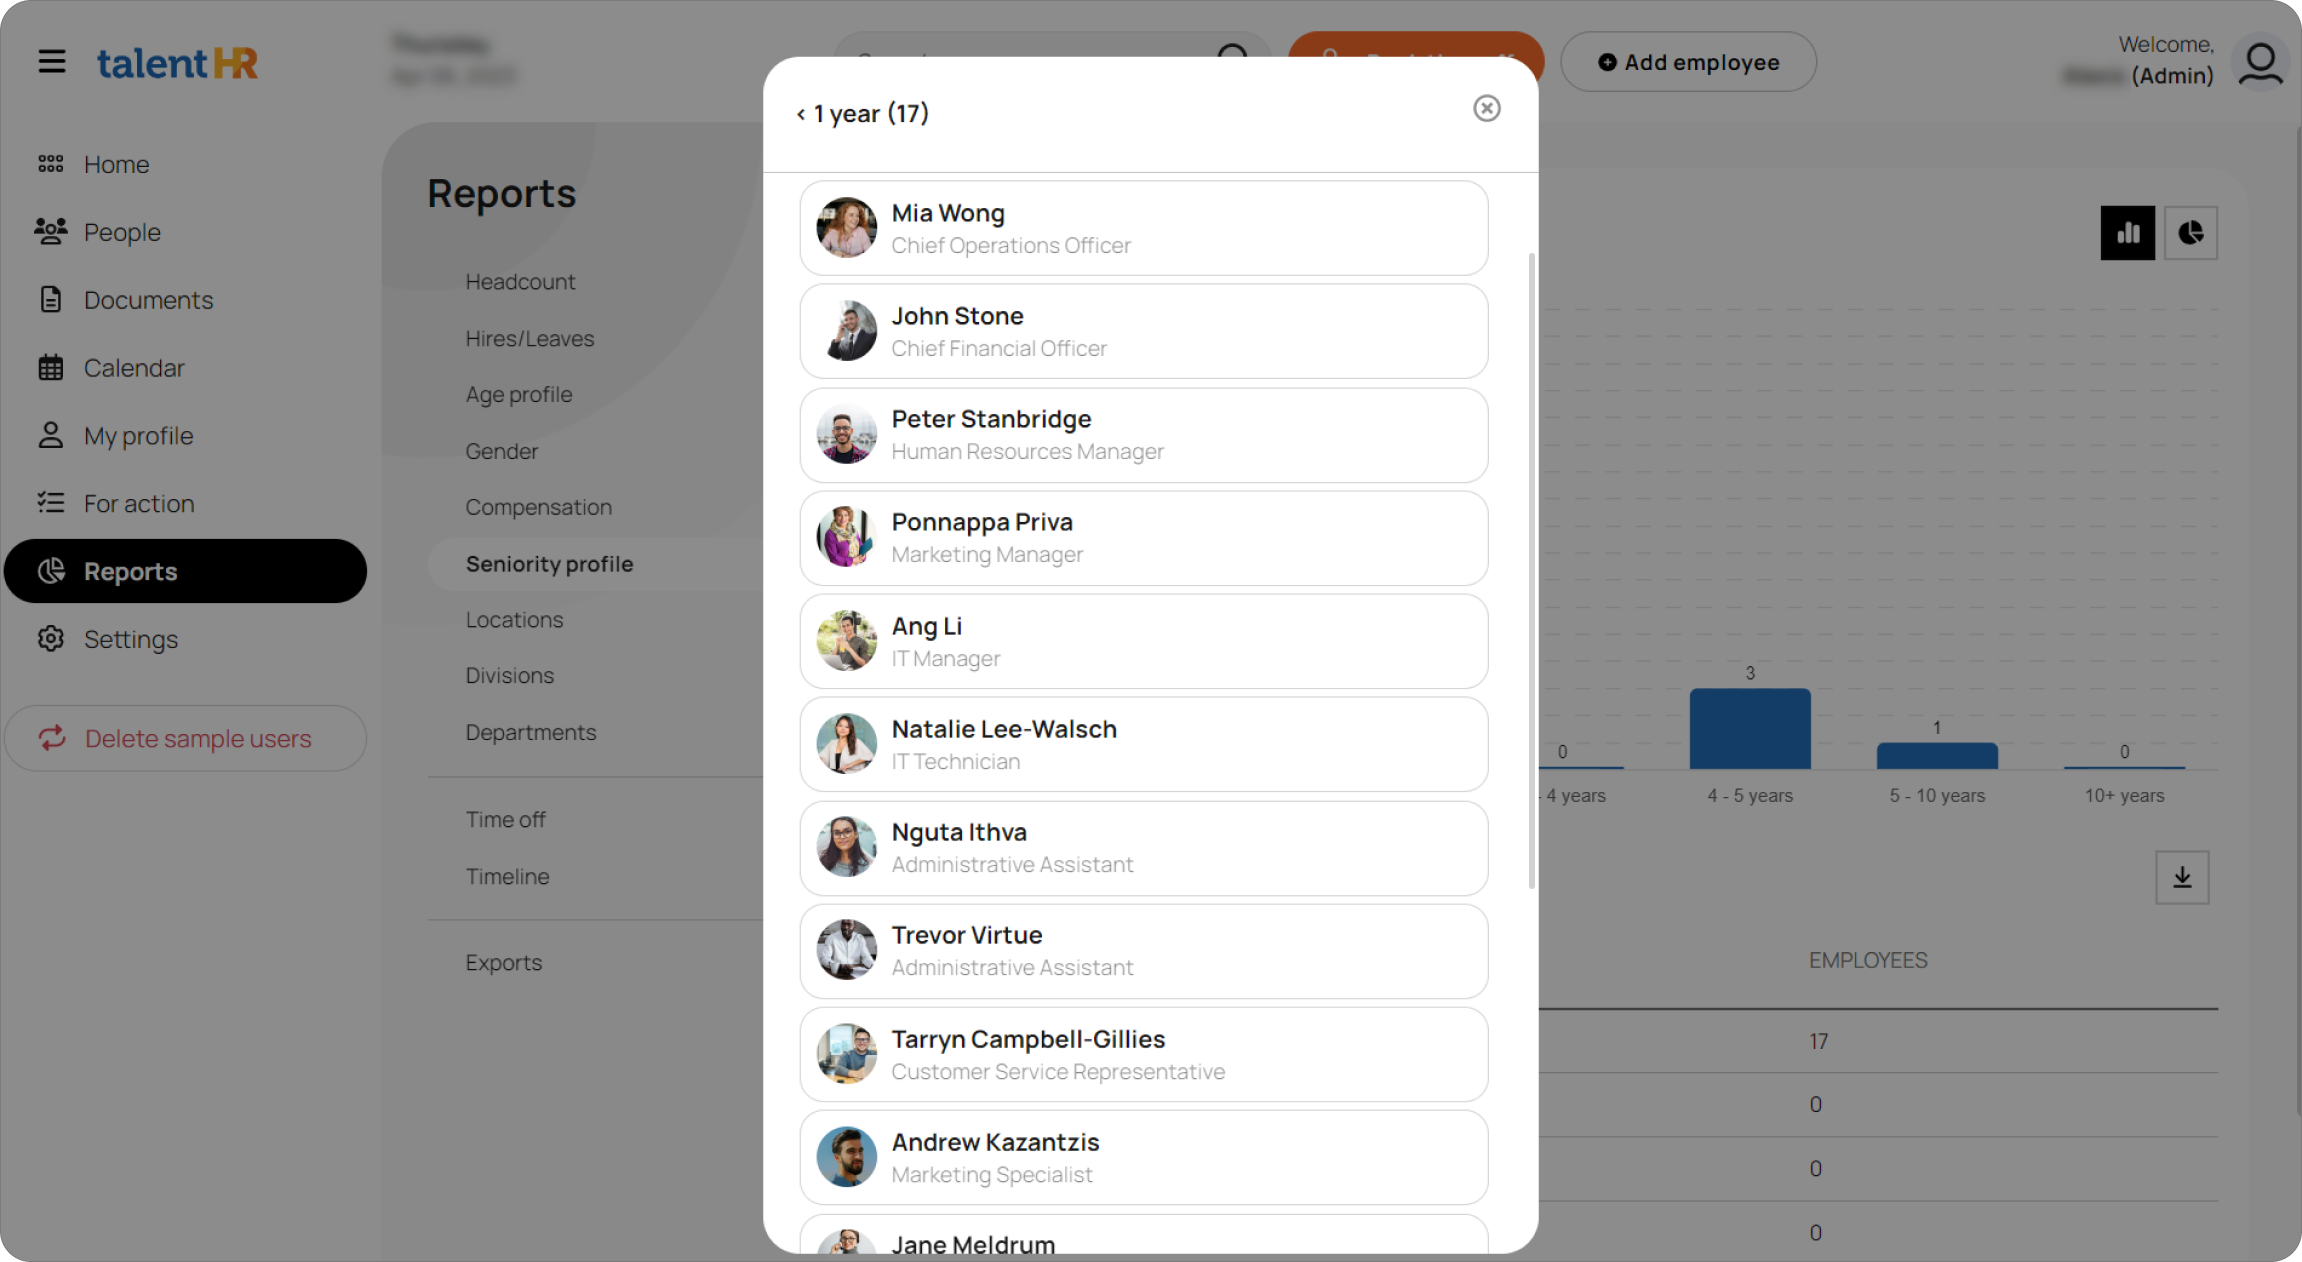The height and width of the screenshot is (1262, 2302).
Task: Go to Home in sidebar
Action: tap(117, 164)
